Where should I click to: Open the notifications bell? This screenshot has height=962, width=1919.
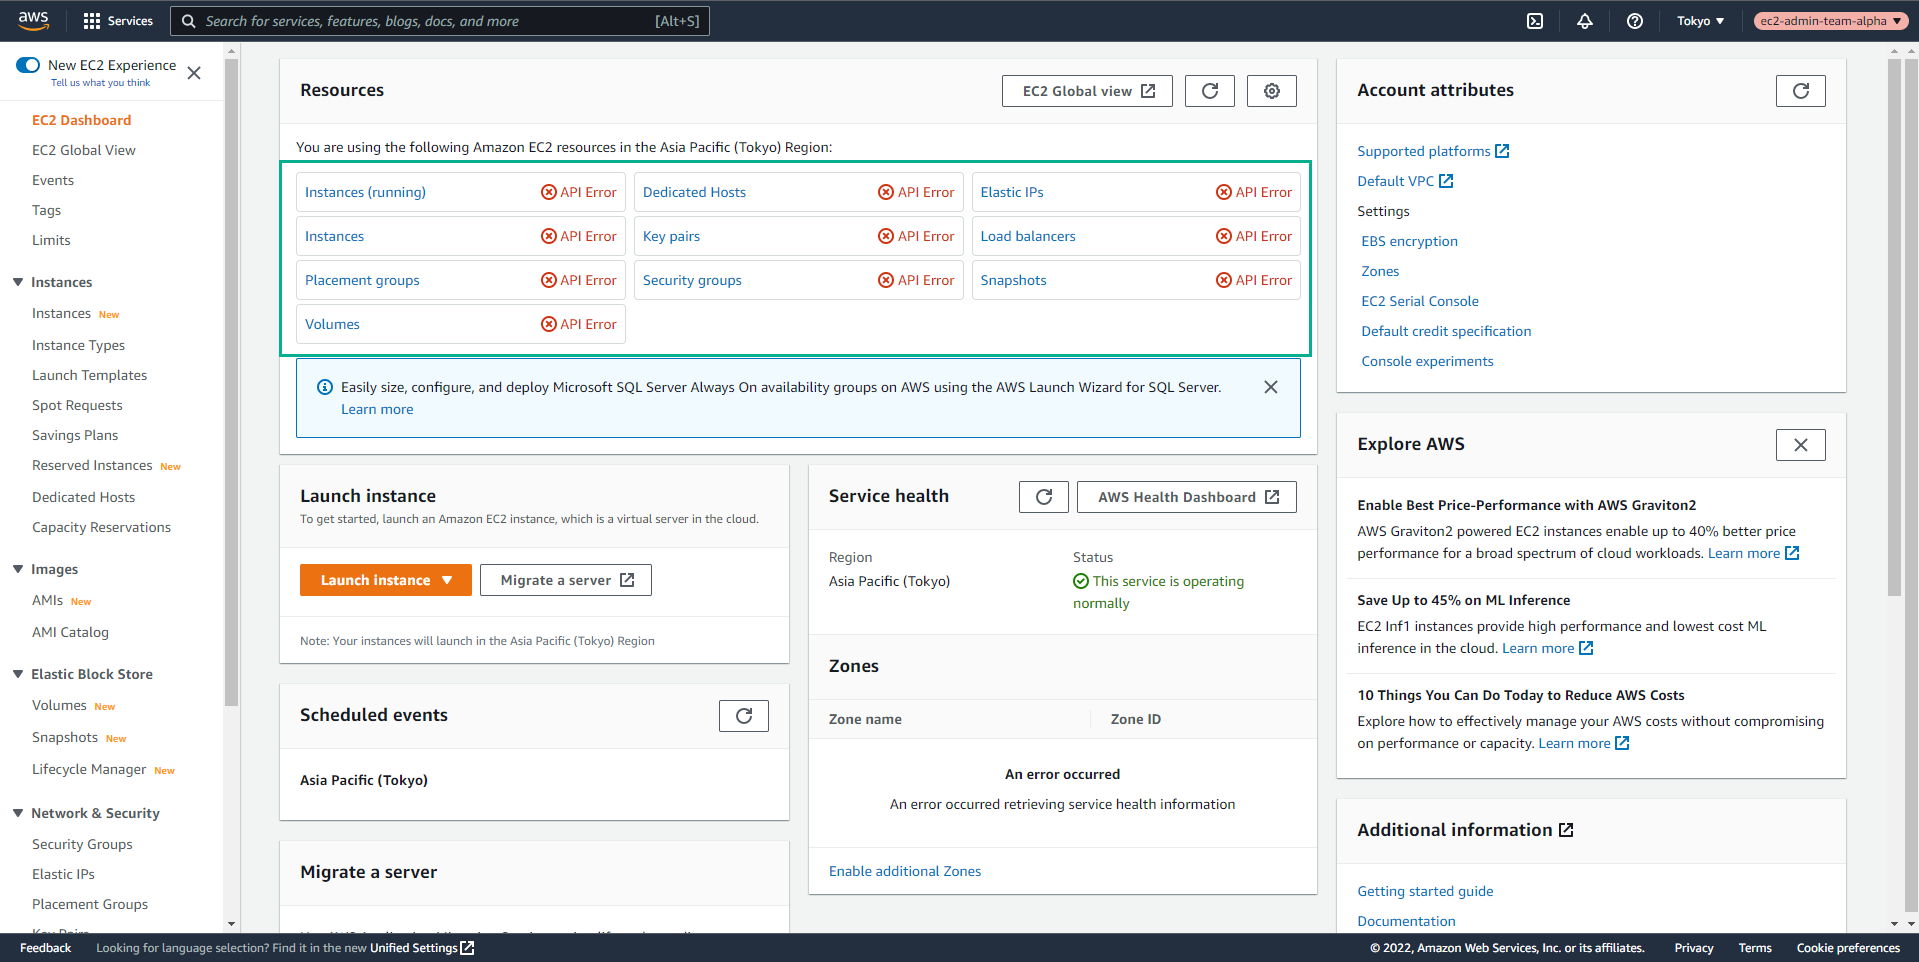[x=1585, y=21]
